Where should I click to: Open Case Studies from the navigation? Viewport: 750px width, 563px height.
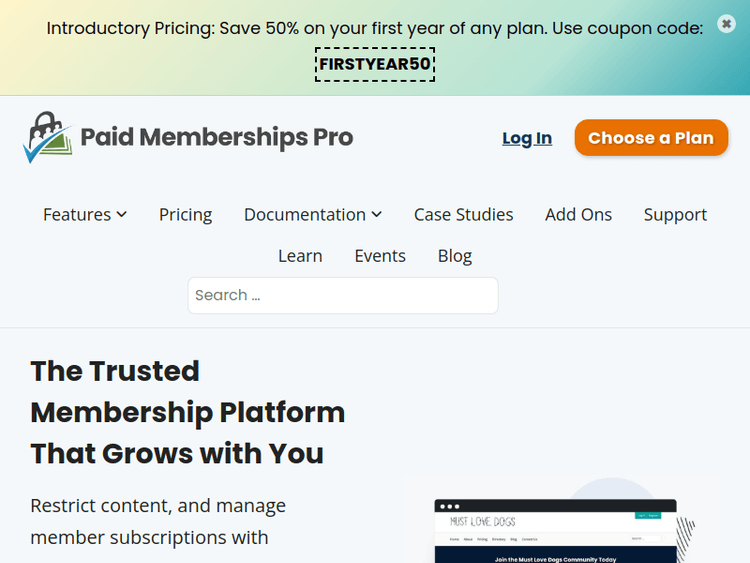coord(463,214)
